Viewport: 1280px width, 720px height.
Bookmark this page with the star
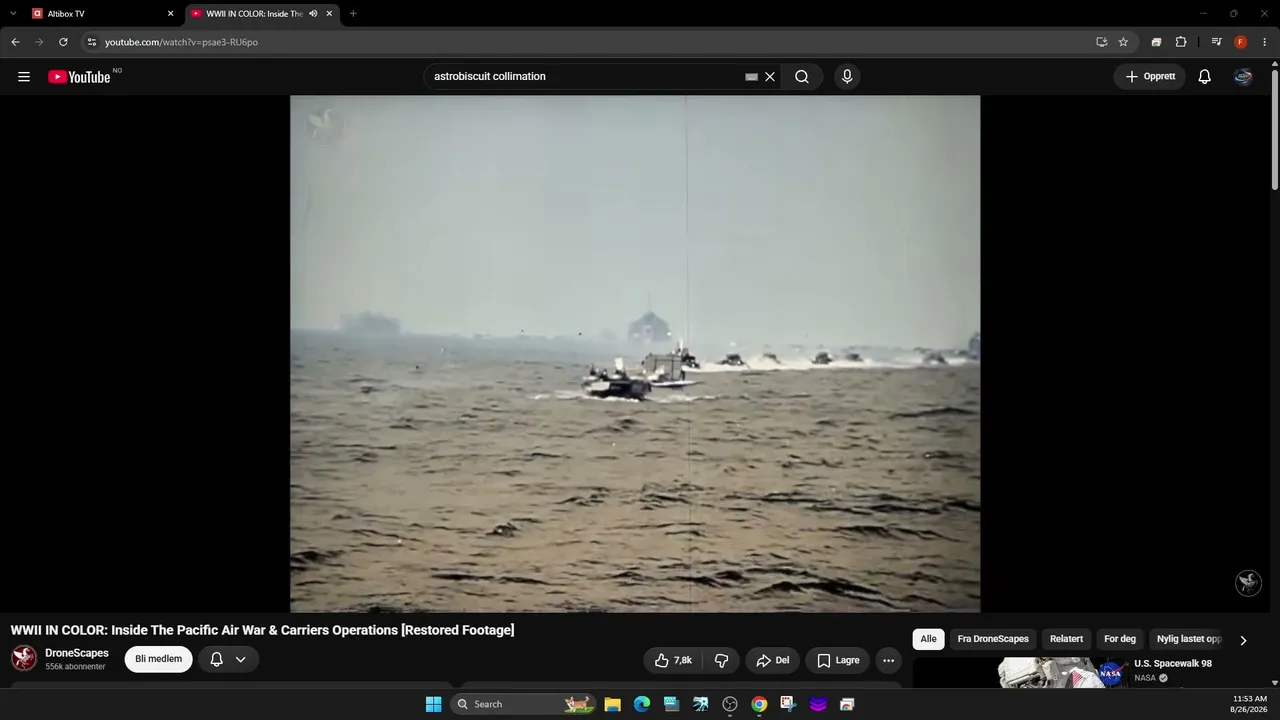tap(1123, 42)
